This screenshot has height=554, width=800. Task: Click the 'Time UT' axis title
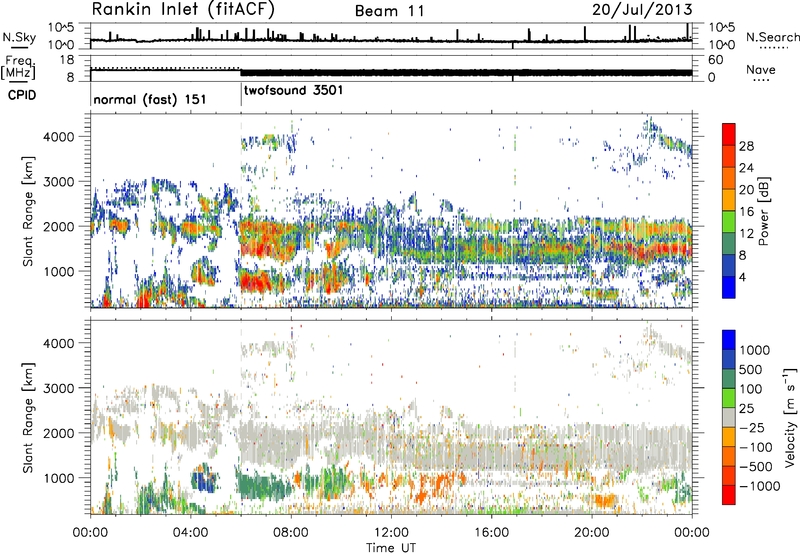coord(391,547)
